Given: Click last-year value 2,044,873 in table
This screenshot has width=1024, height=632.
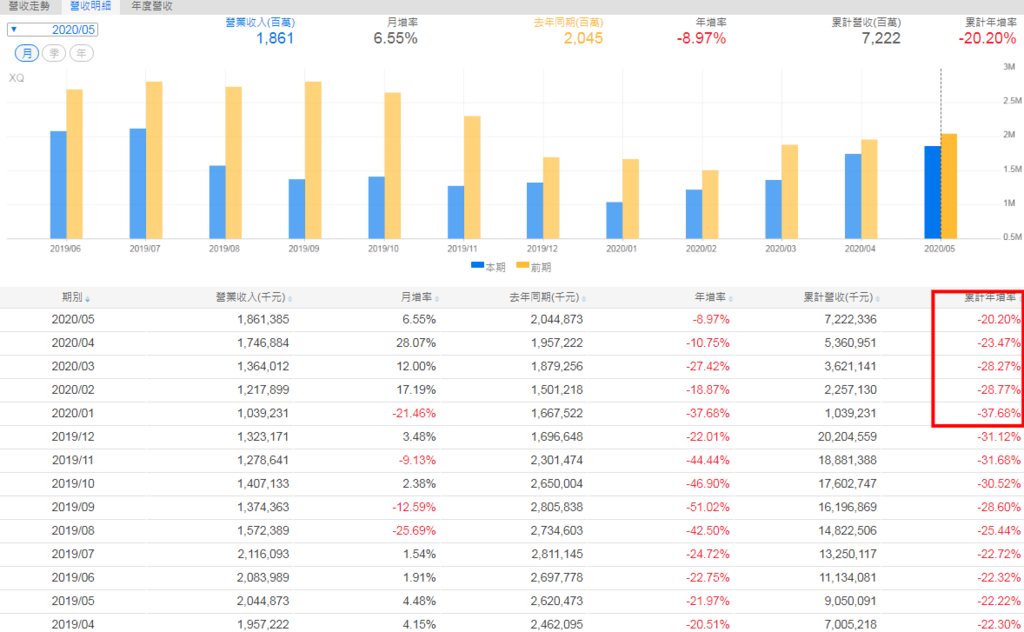Looking at the screenshot, I should coord(557,319).
